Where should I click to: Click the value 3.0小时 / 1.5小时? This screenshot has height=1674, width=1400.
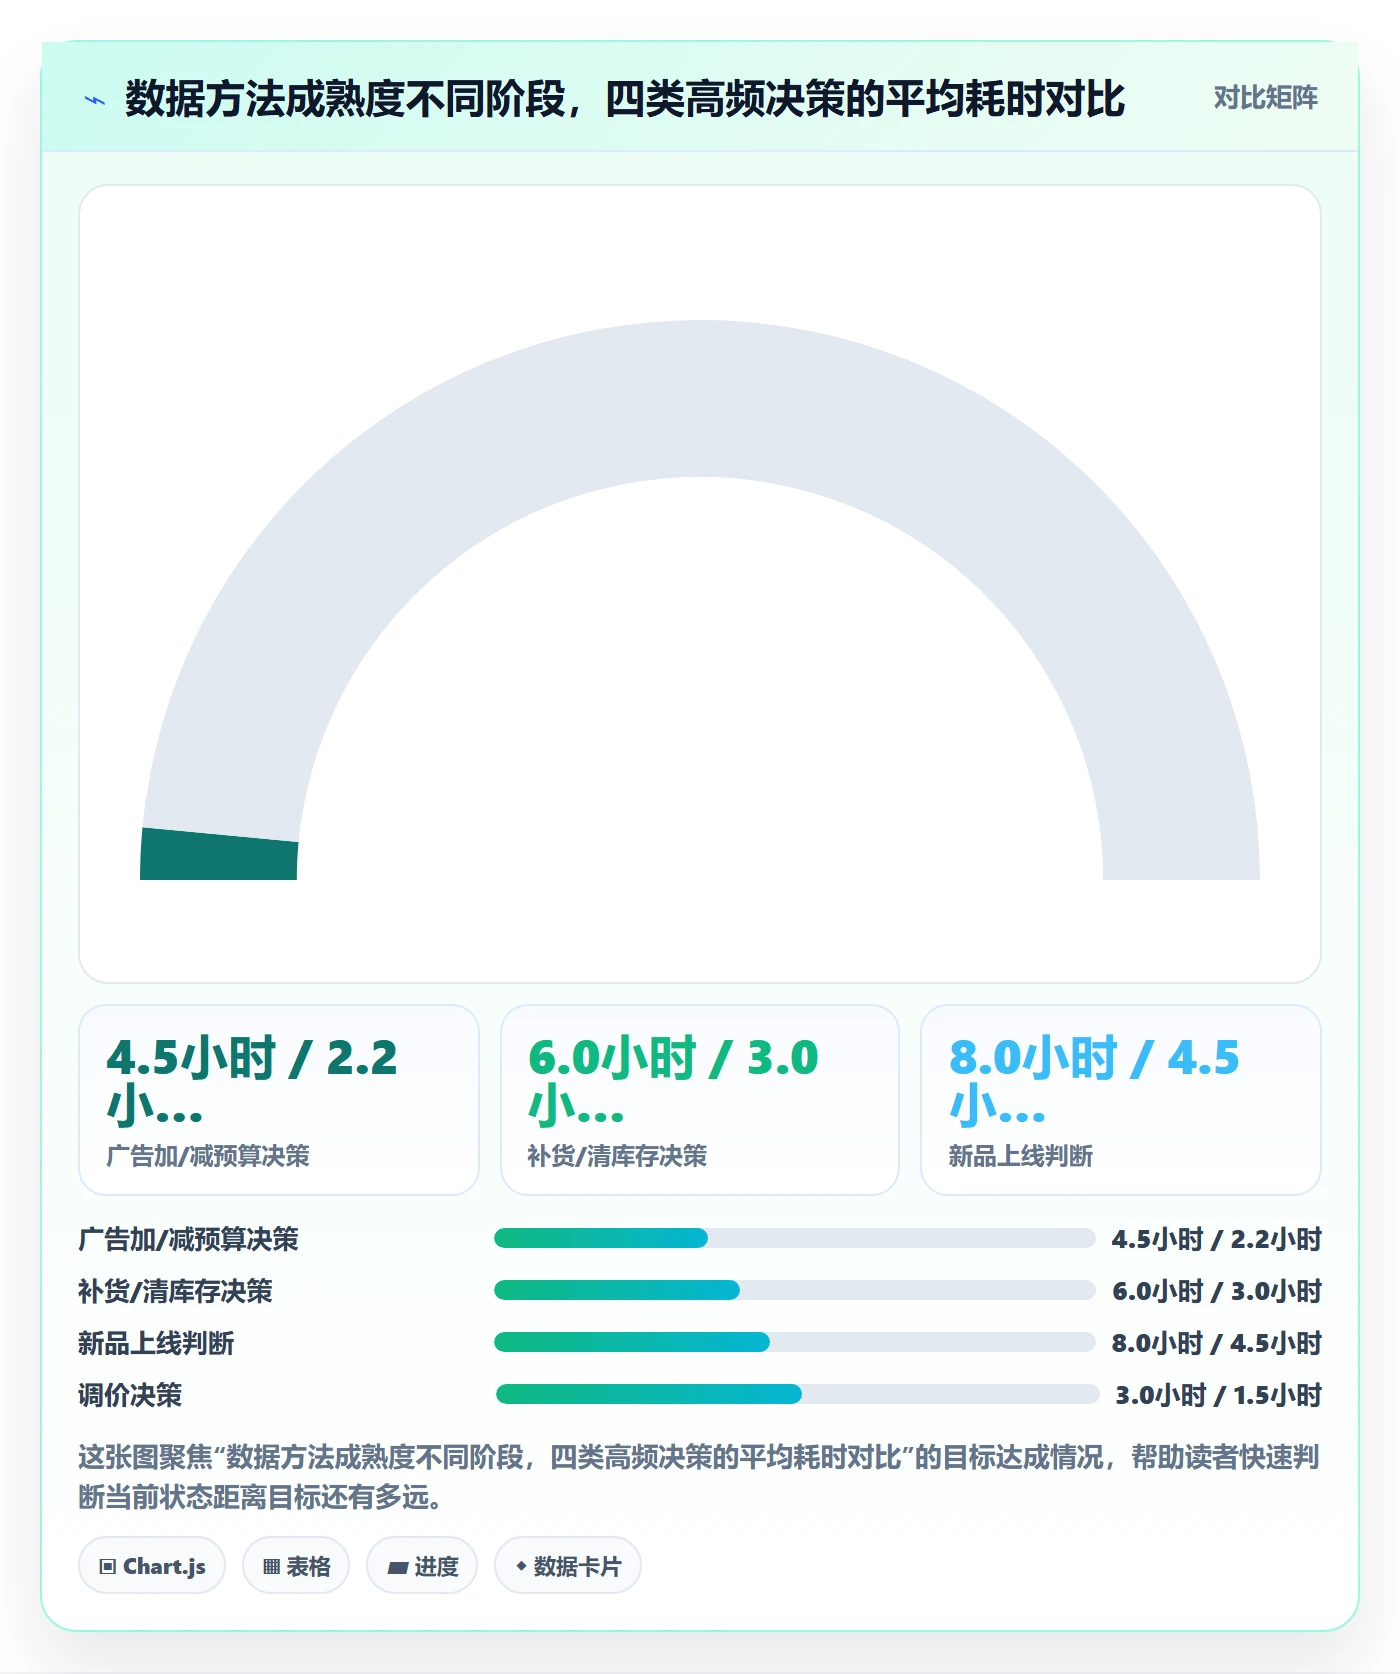tap(1219, 1395)
